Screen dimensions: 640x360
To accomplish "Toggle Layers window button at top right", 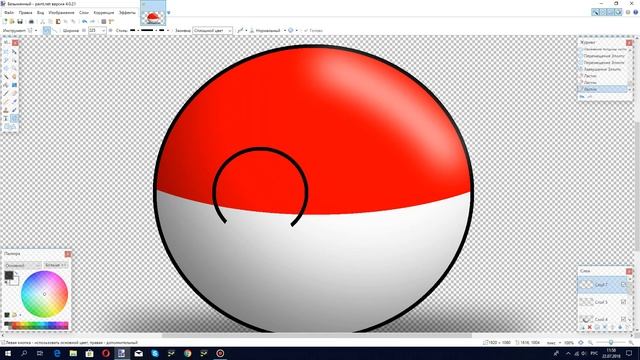I will coord(610,12).
